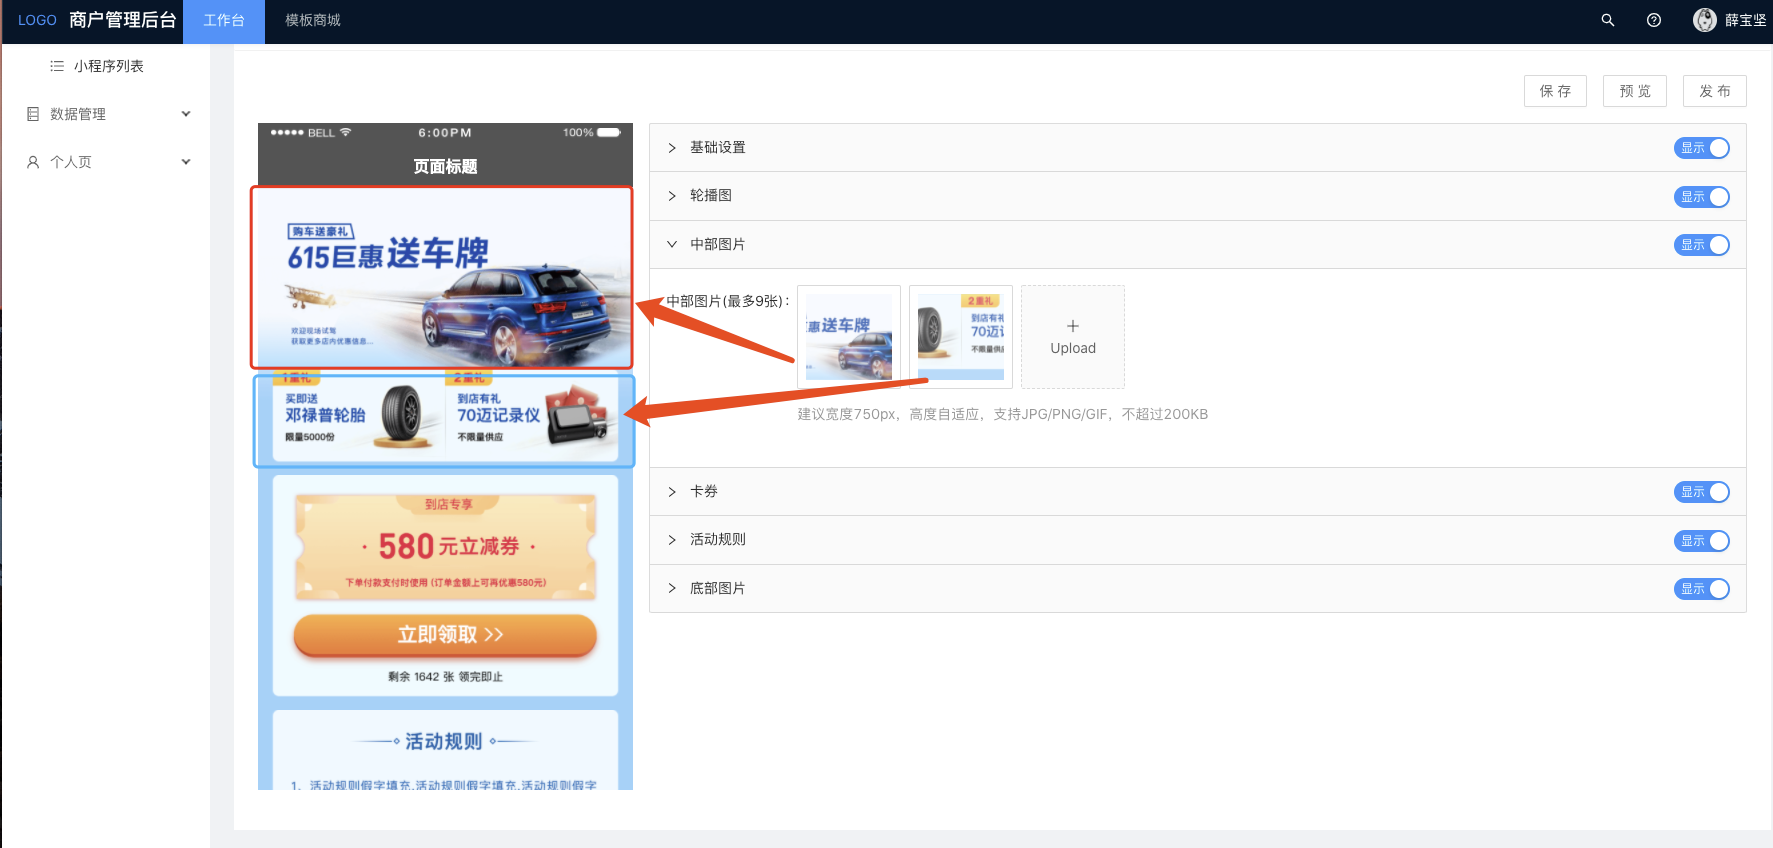Toggle the 中部图片 显示 switch

[1702, 245]
